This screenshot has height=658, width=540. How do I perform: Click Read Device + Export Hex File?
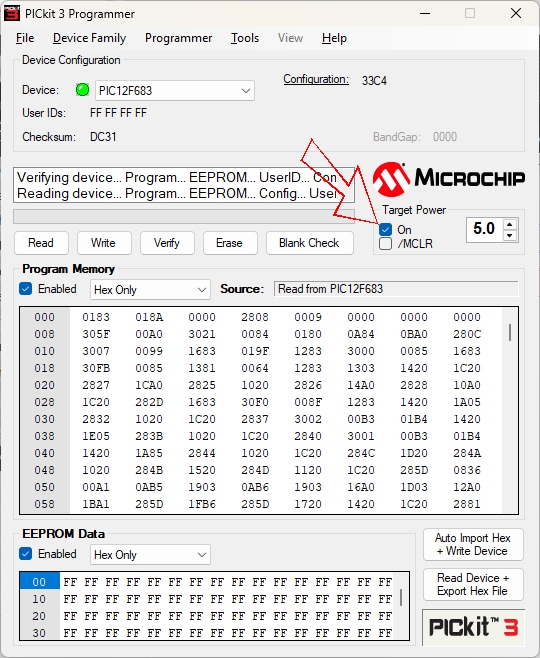473,584
